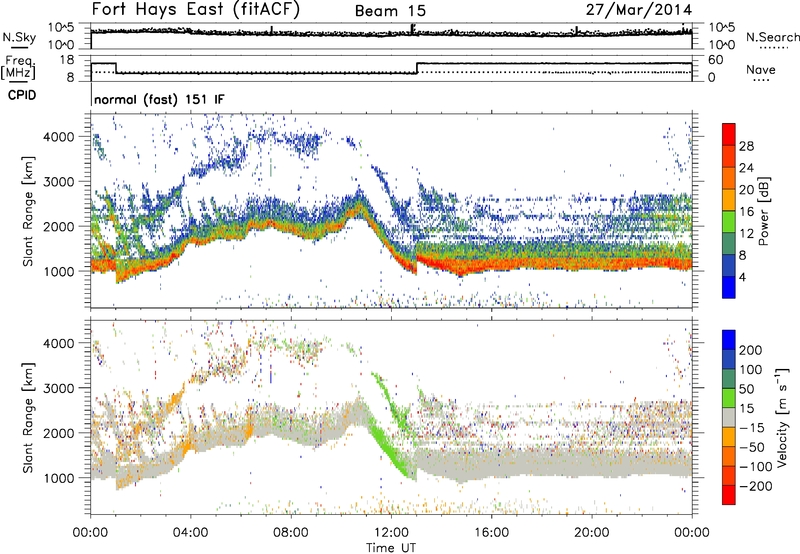Click the '20:00' time axis label
This screenshot has width=800, height=554.
(592, 533)
